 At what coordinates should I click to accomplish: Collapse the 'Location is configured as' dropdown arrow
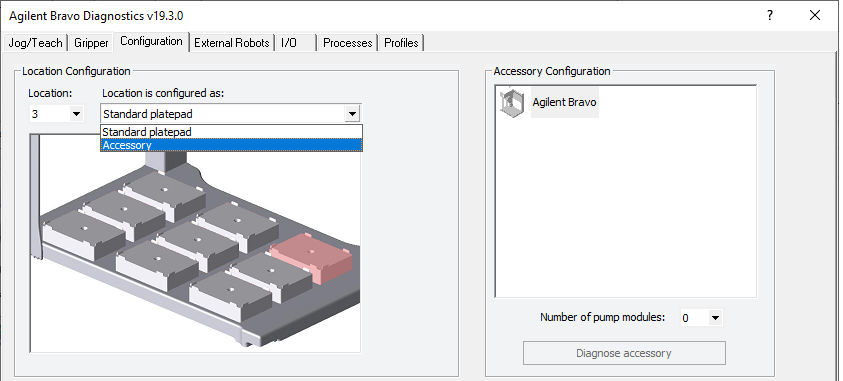click(x=353, y=114)
